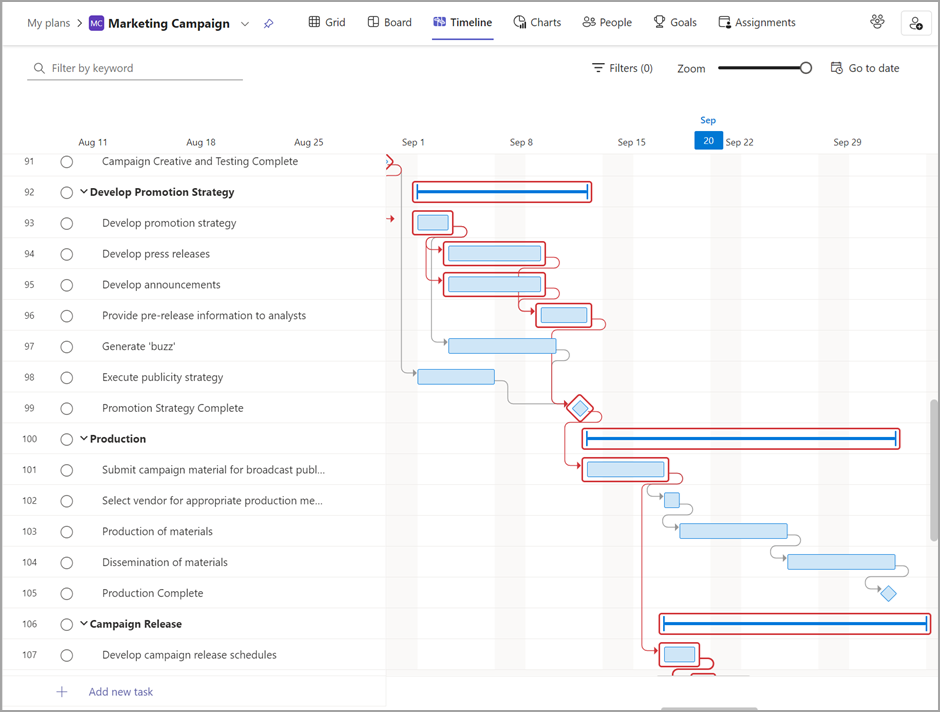Collapse the 'Production' section
The image size is (940, 712).
[x=83, y=438]
